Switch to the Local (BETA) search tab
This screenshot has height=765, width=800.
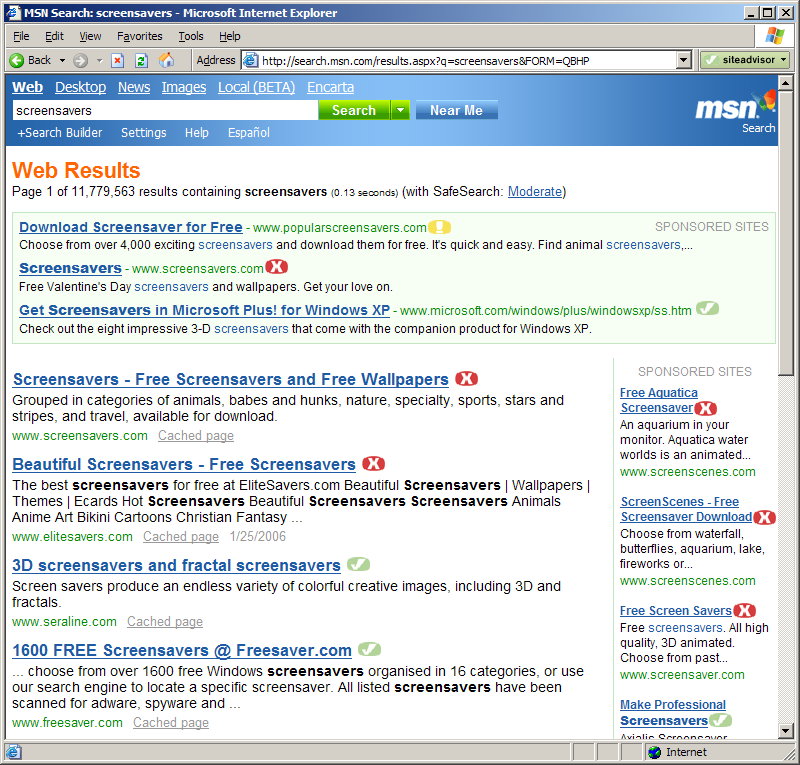pyautogui.click(x=257, y=87)
